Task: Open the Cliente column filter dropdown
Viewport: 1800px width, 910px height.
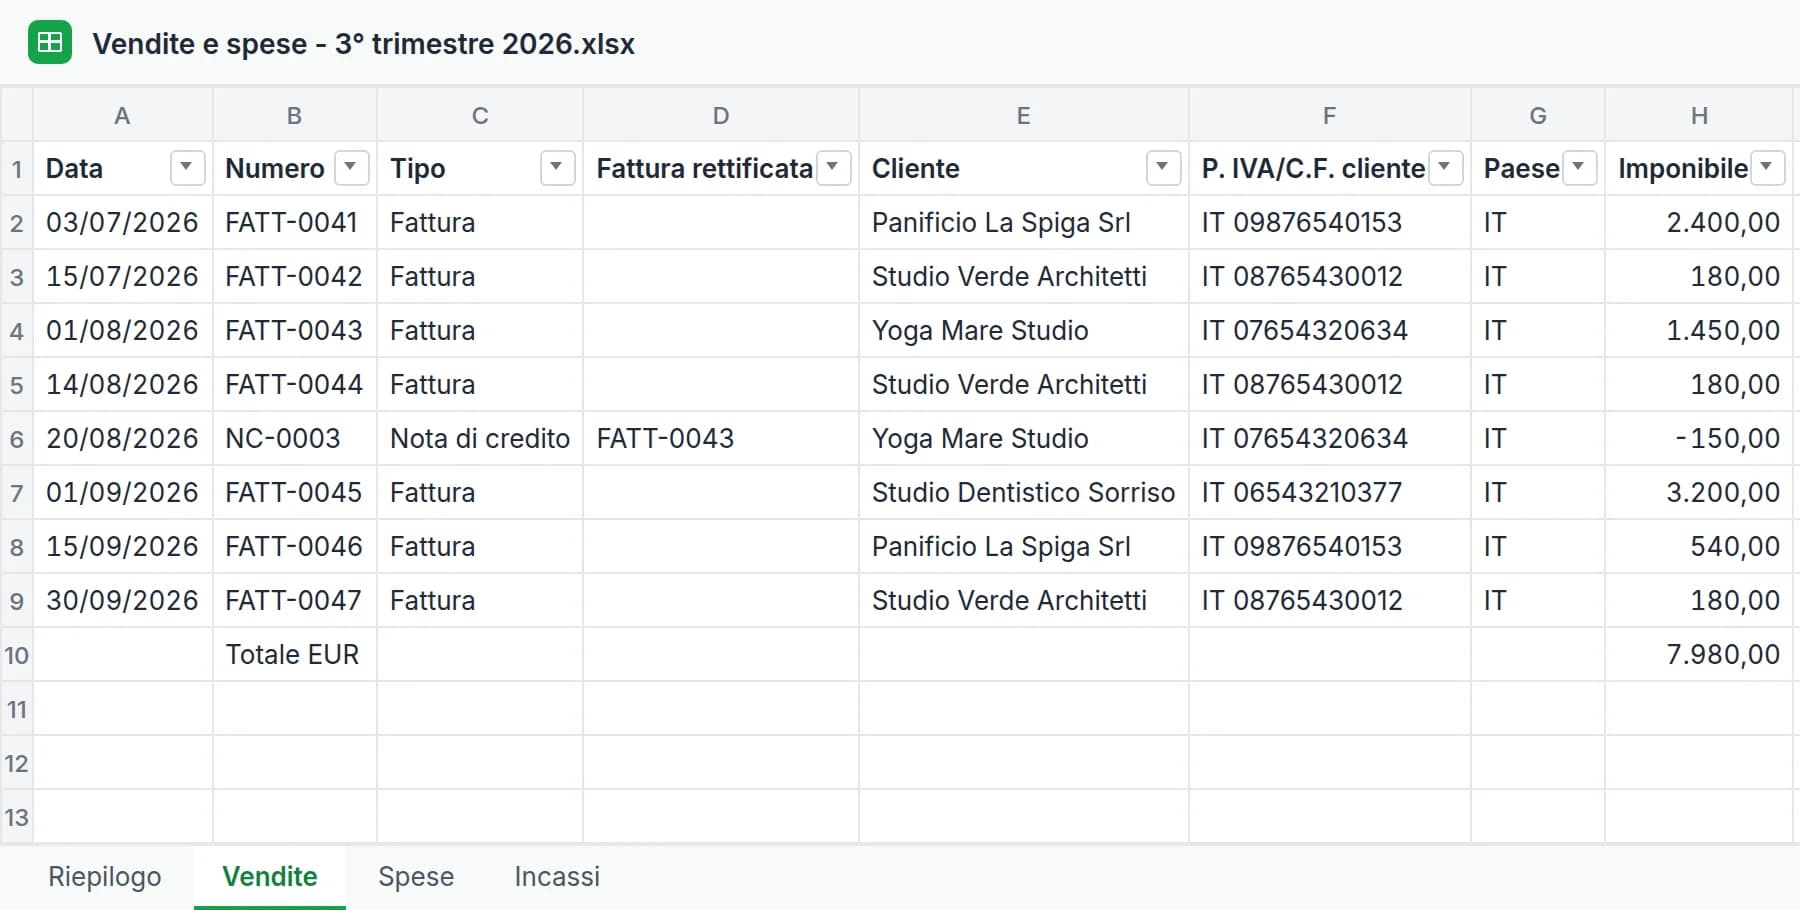Action: (1163, 167)
